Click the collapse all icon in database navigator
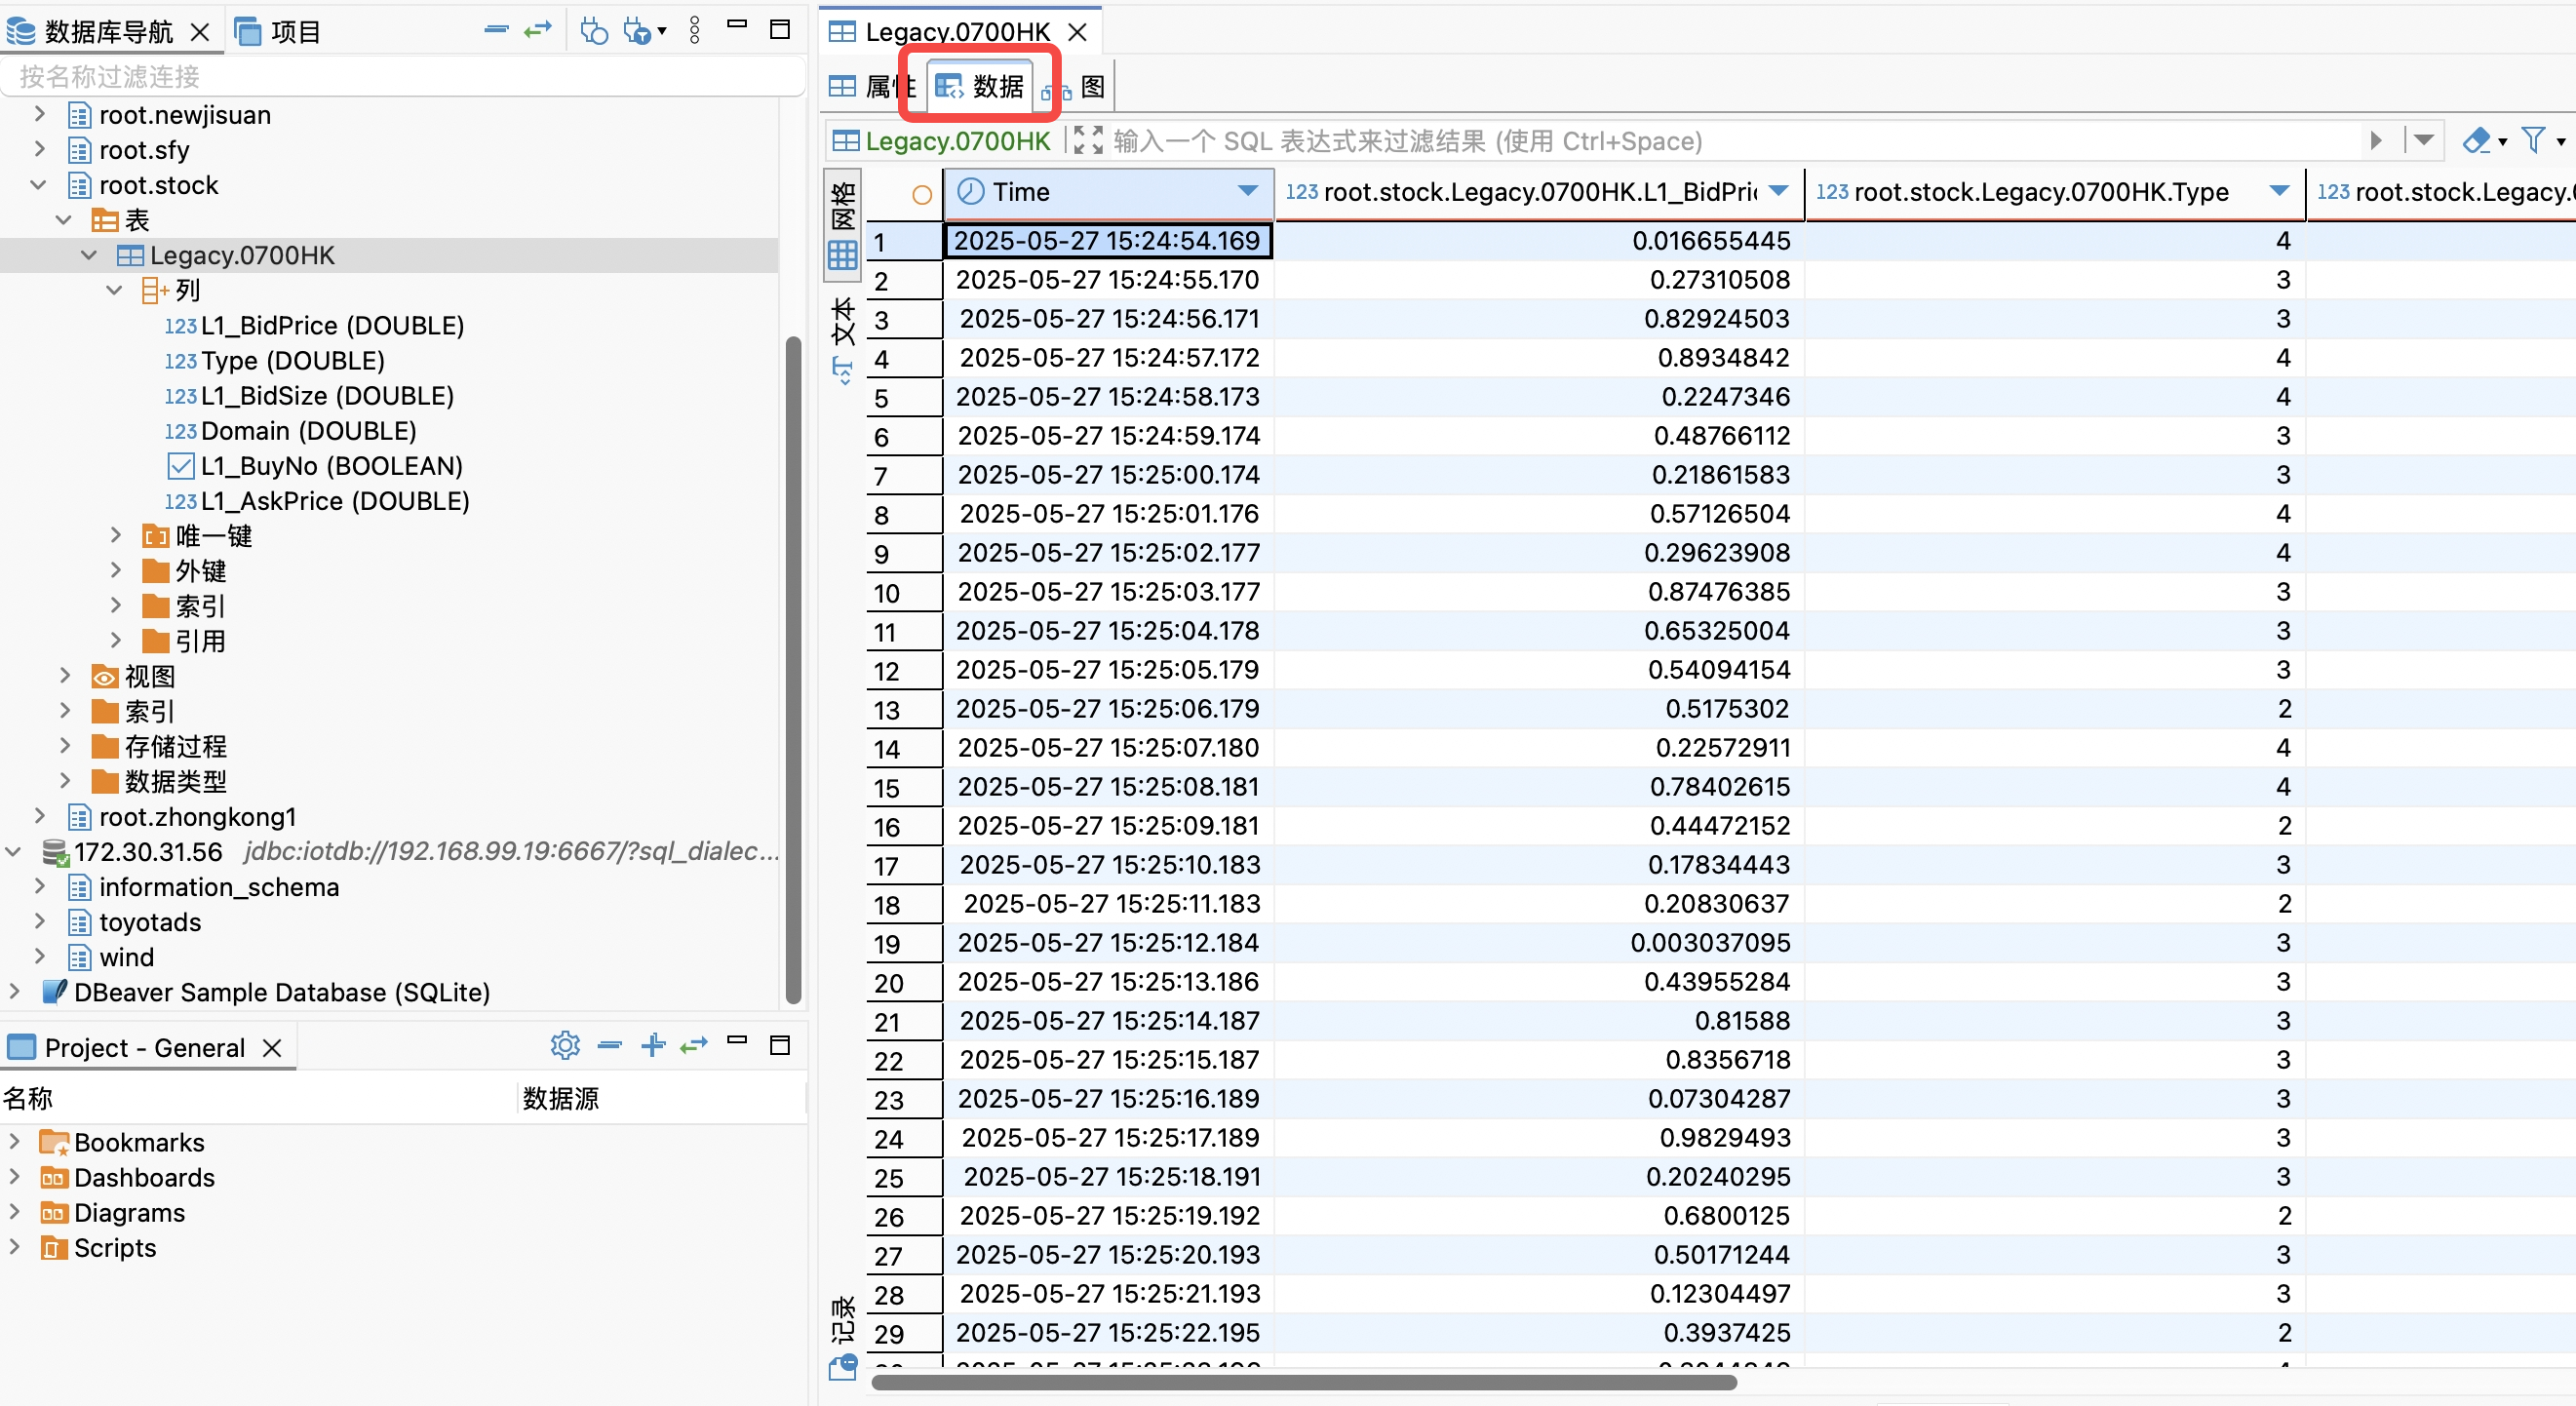Screen dimensions: 2576x1406 [x=496, y=30]
